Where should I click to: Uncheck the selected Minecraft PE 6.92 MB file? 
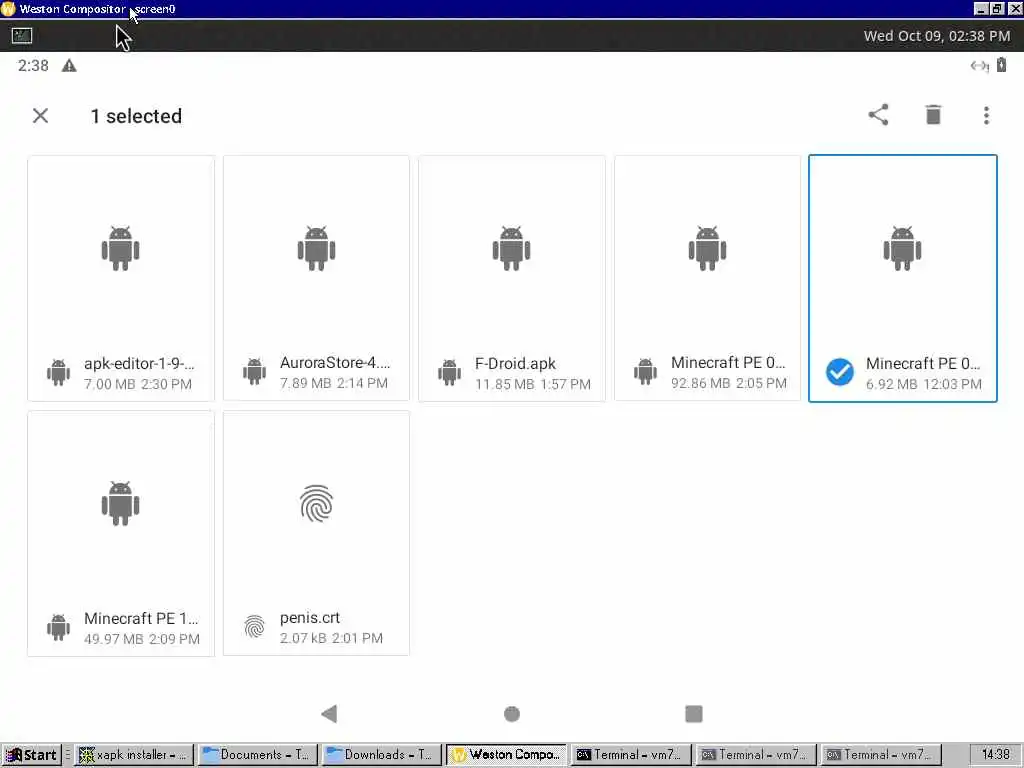[x=839, y=372]
